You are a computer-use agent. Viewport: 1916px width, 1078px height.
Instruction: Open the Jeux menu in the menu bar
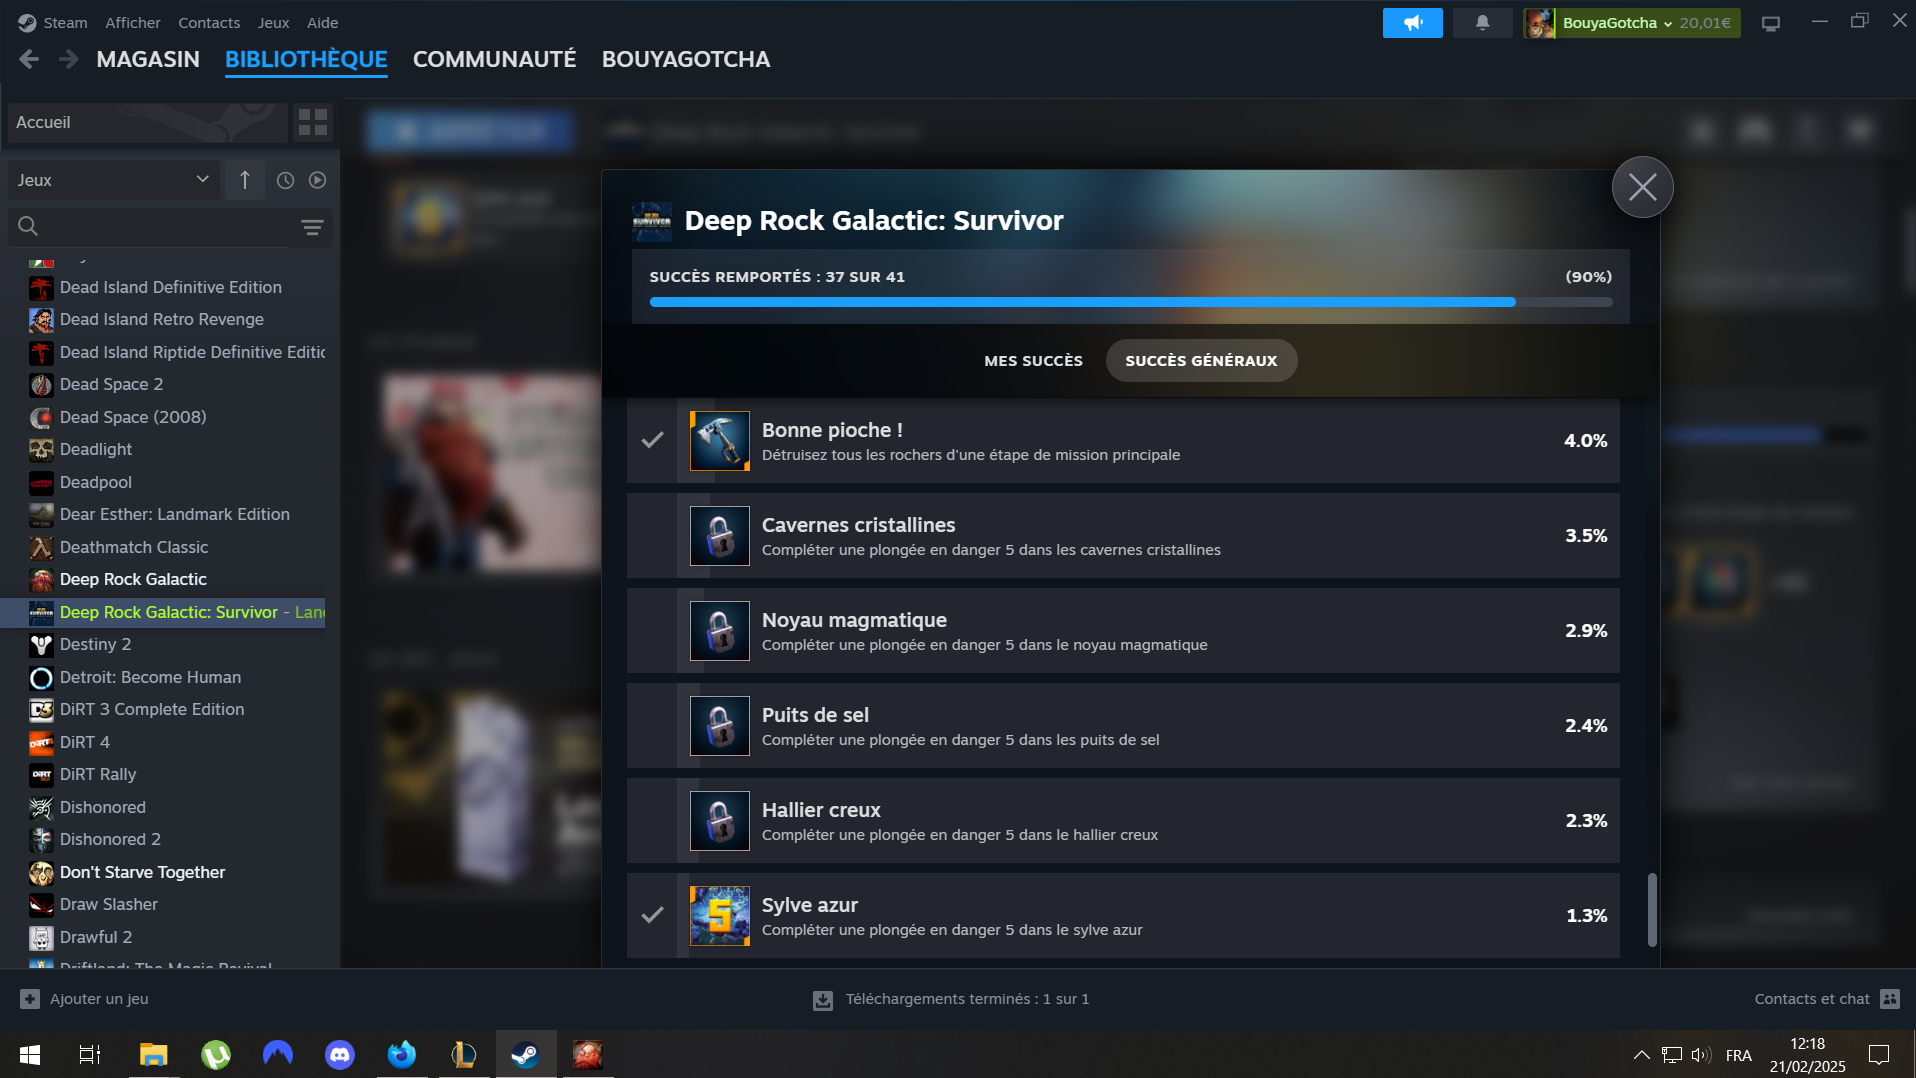(273, 23)
